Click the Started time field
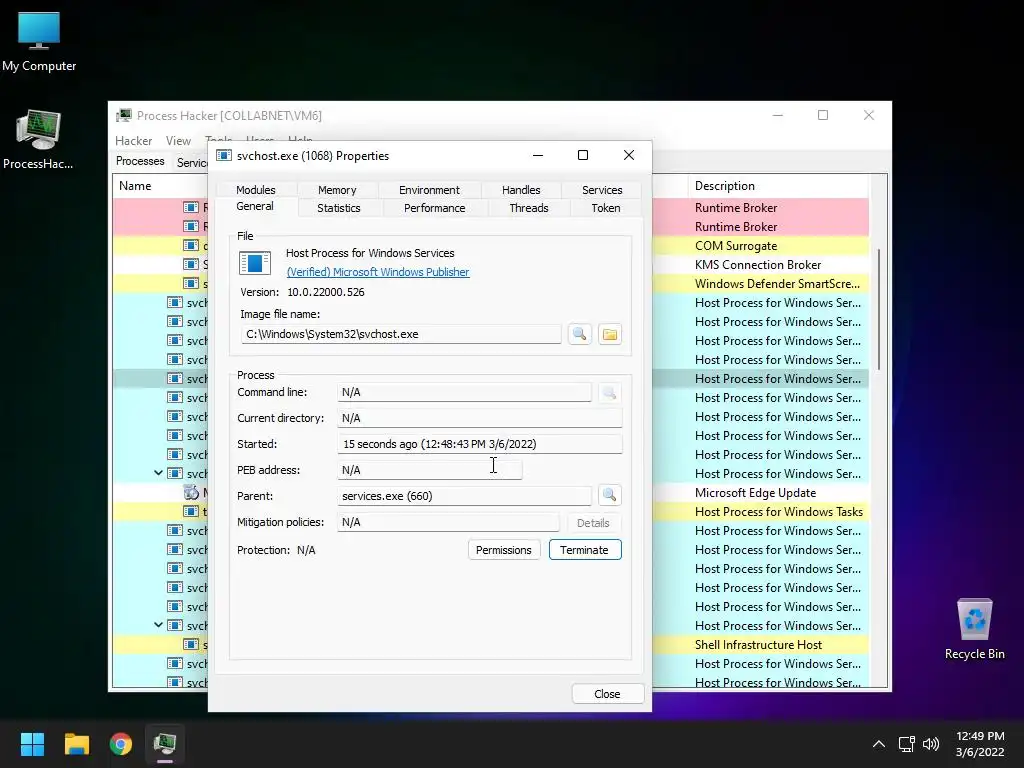 480,444
